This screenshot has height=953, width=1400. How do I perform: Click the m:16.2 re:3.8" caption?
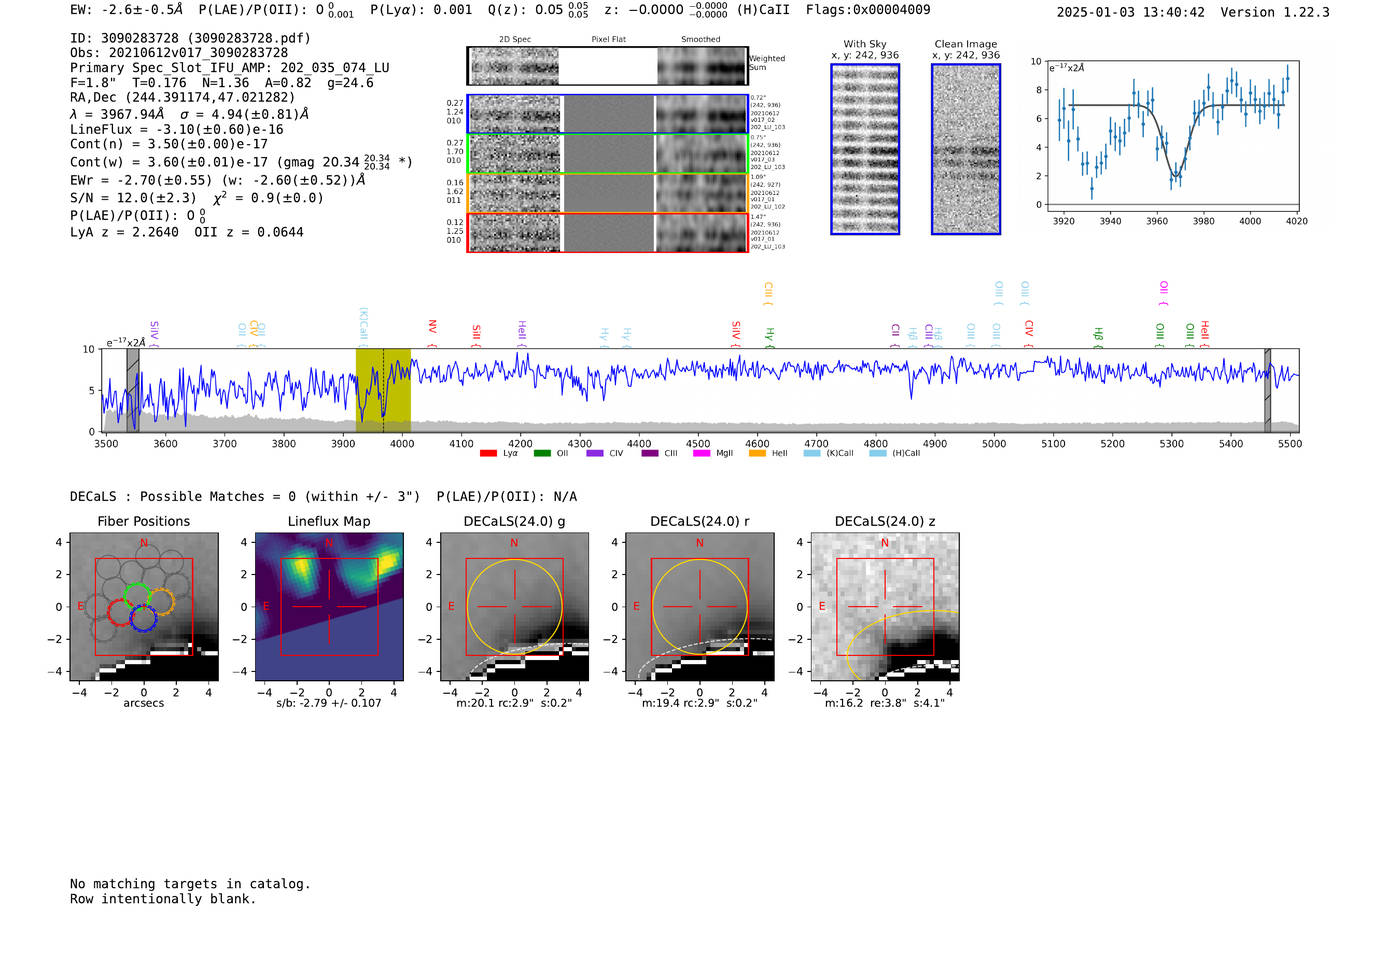point(885,703)
